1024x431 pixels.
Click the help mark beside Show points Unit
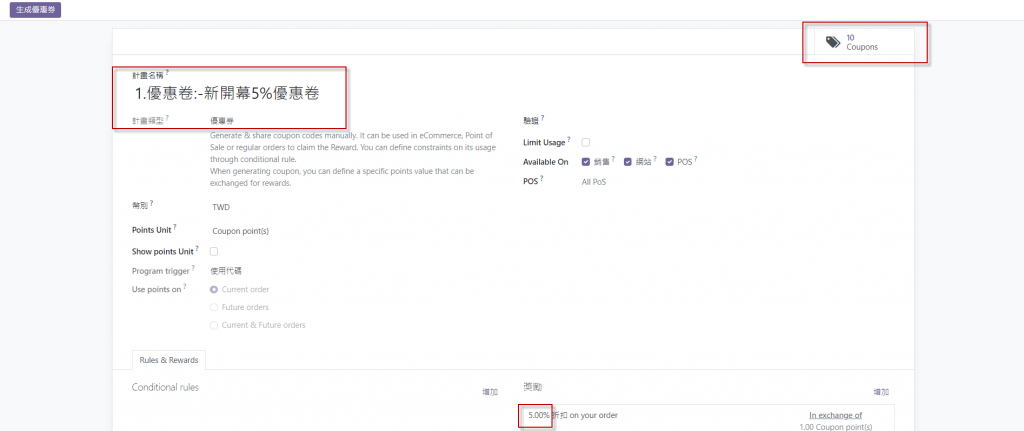click(197, 248)
